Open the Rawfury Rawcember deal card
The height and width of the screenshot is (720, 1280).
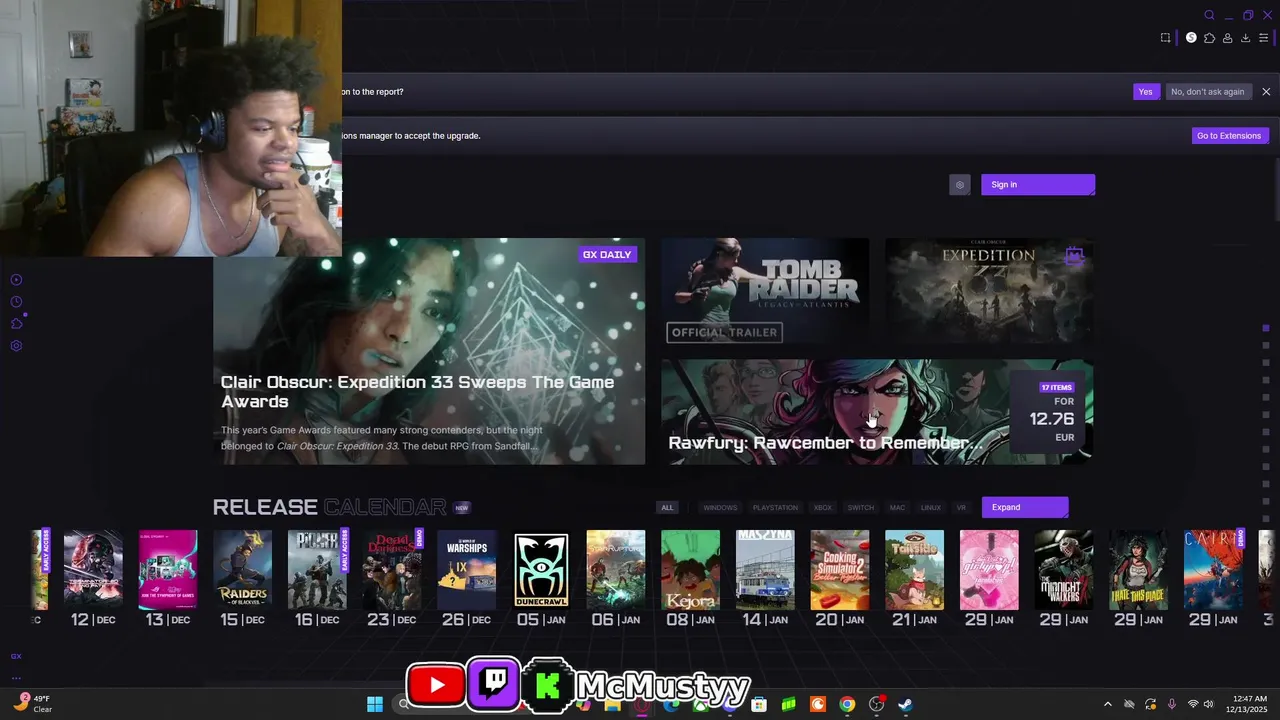pyautogui.click(x=877, y=412)
